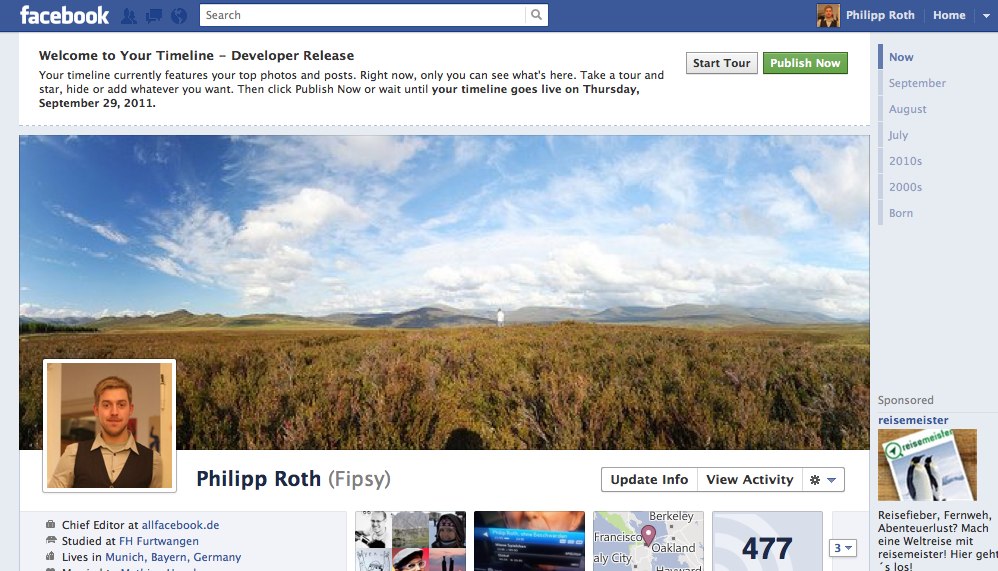Jump to July in timeline navigator

[898, 135]
